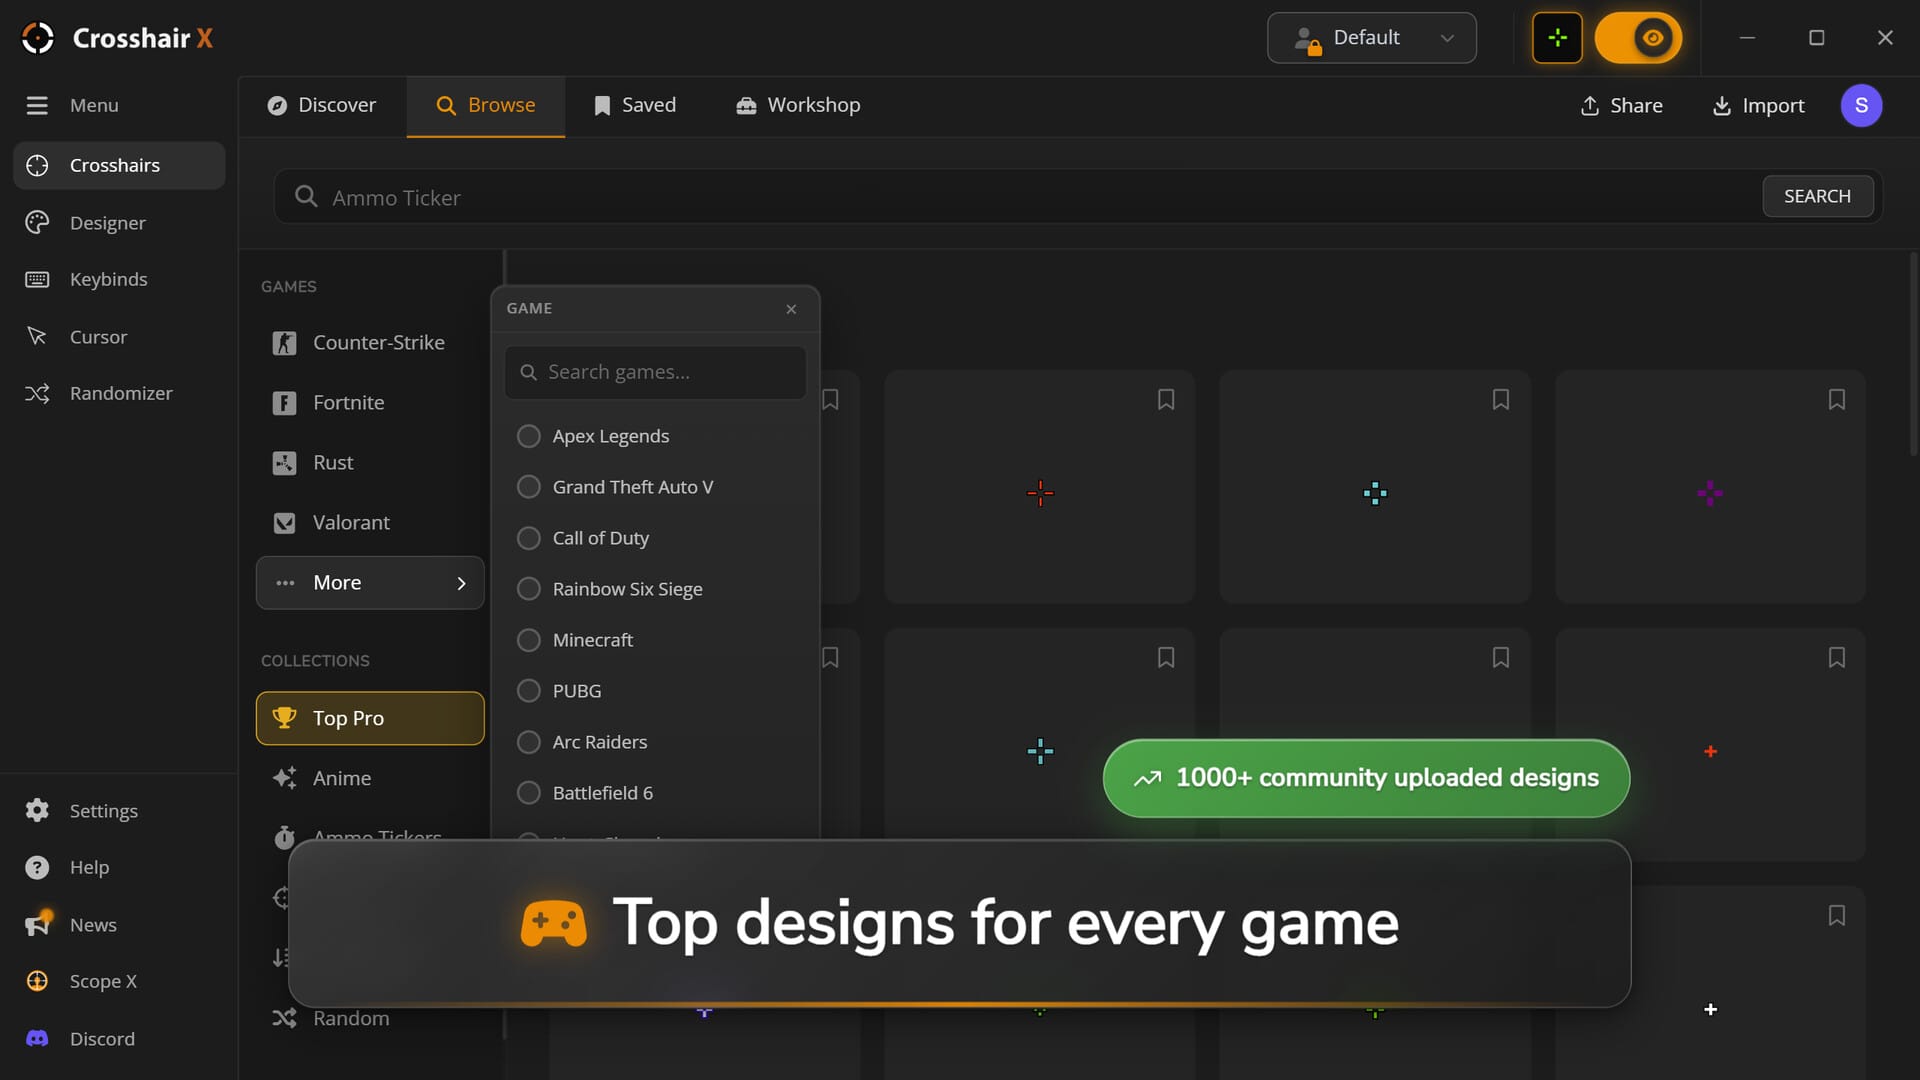Screen dimensions: 1920x1080
Task: Bookmark the red crosshair card
Action: point(1165,400)
